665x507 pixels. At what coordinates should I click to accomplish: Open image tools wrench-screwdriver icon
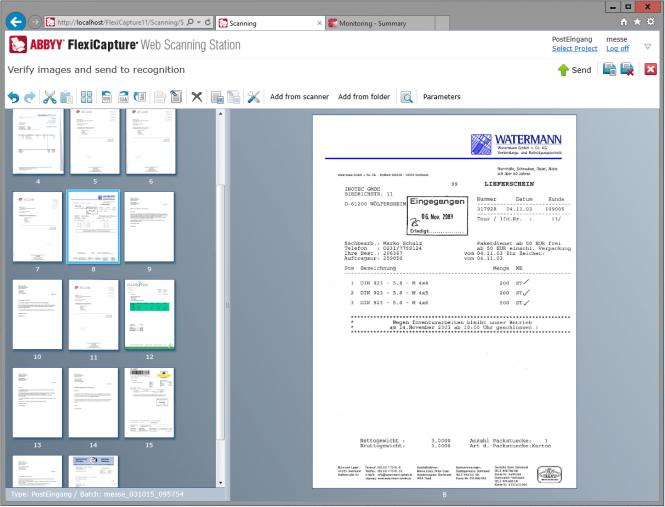point(254,97)
